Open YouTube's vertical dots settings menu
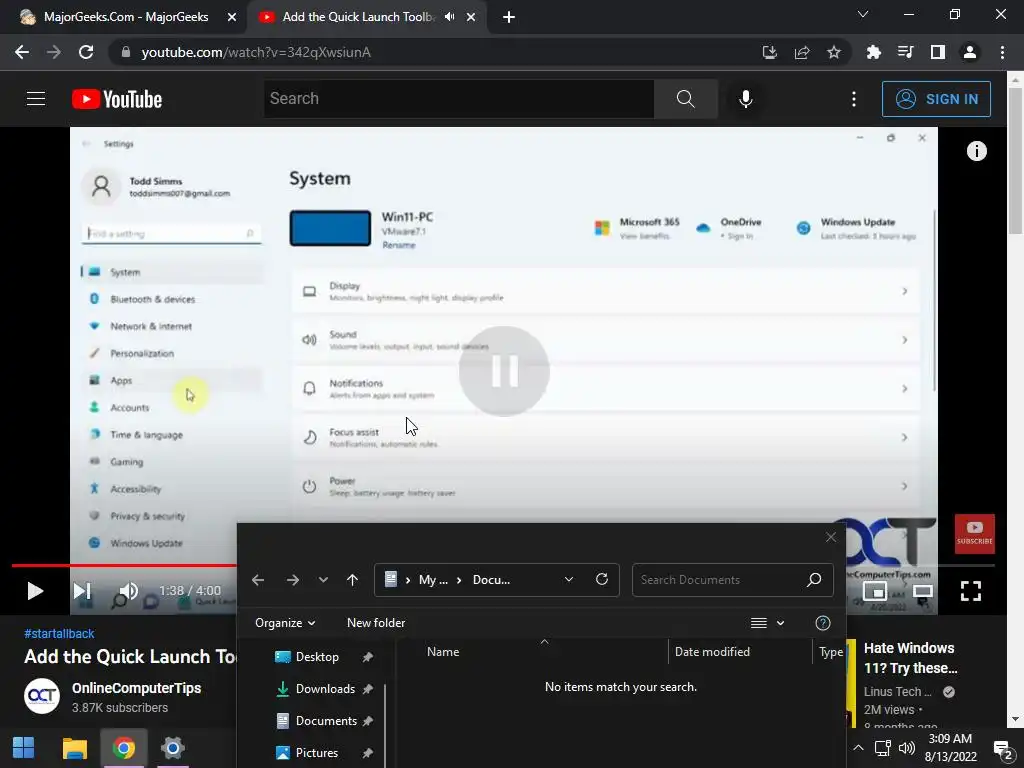Viewport: 1024px width, 768px height. point(854,99)
